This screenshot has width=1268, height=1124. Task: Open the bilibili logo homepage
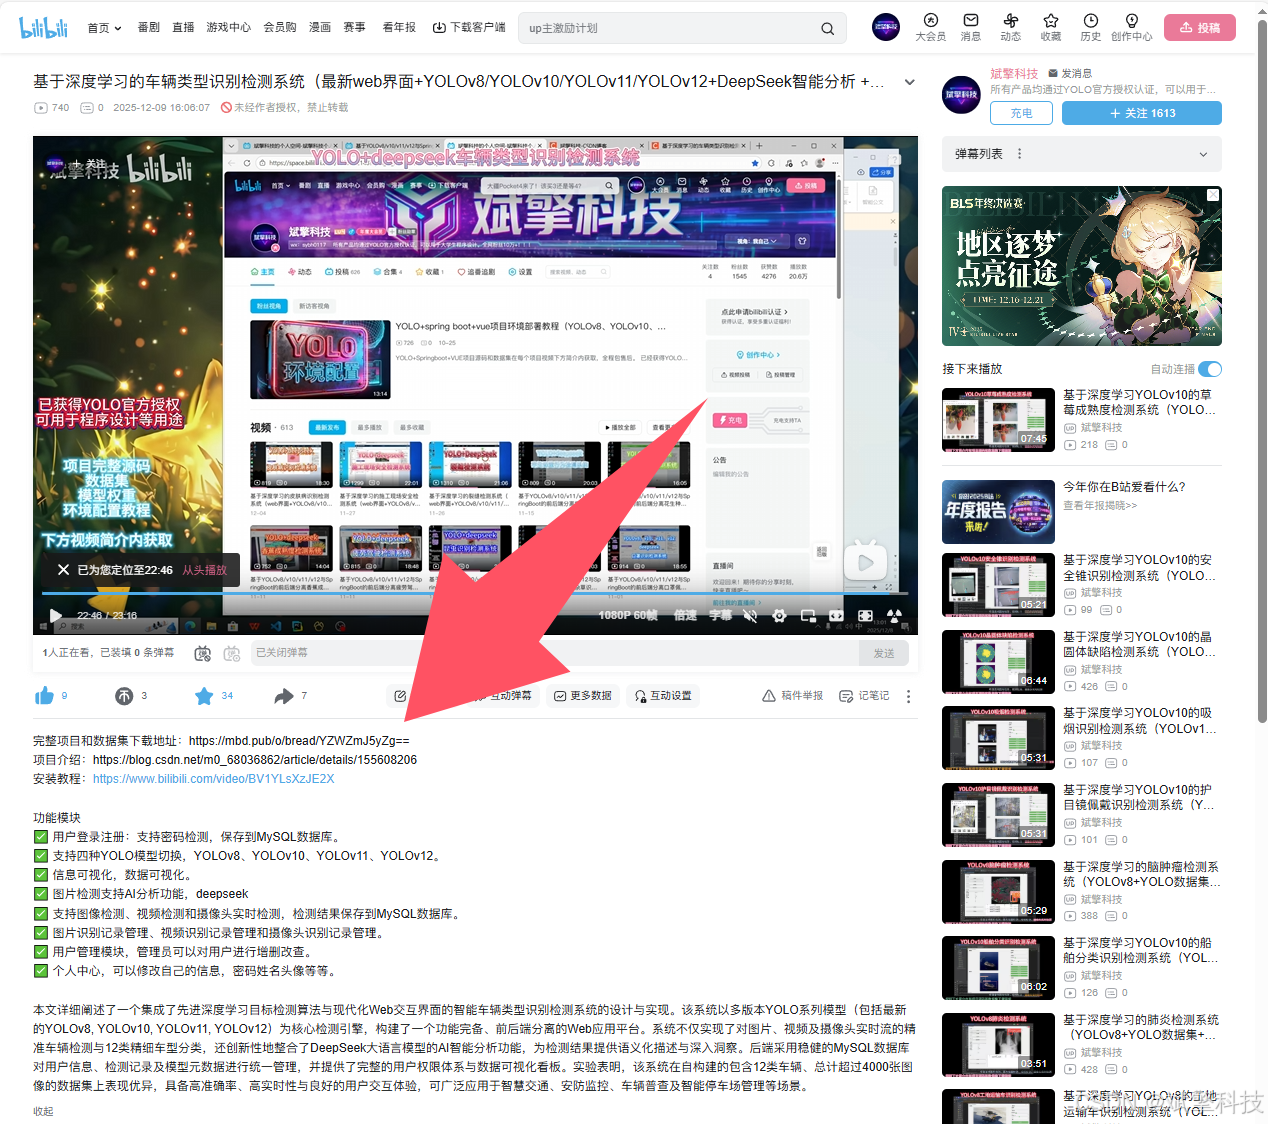click(x=44, y=27)
